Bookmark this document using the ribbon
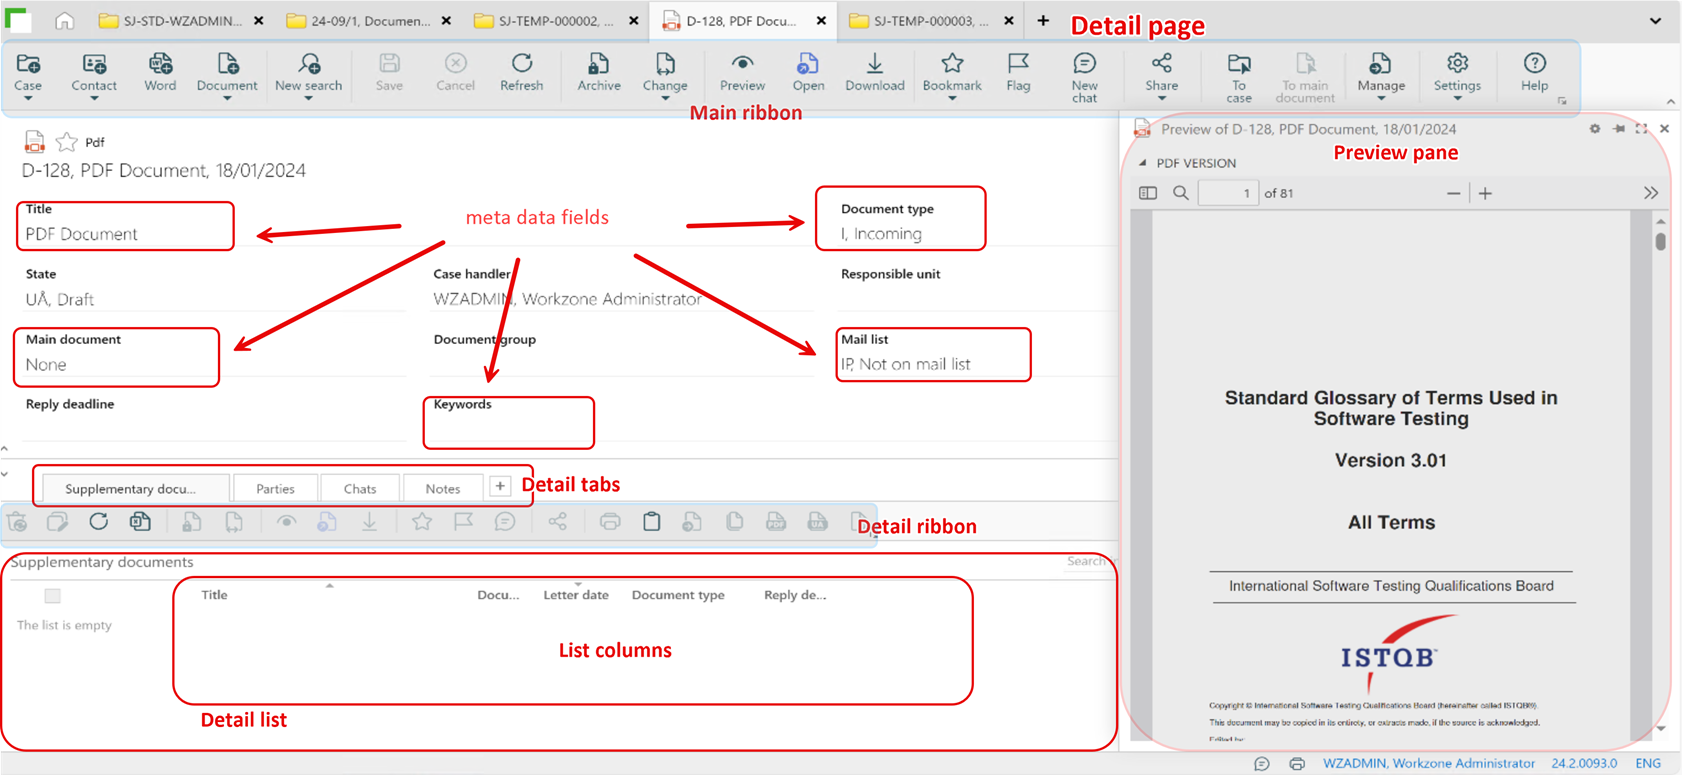1682x775 pixels. [951, 72]
